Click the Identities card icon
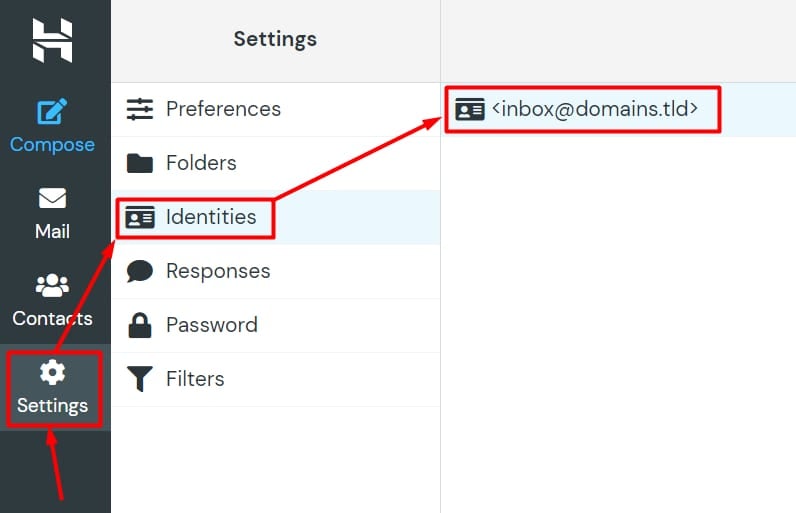The width and height of the screenshot is (796, 513). click(x=140, y=217)
